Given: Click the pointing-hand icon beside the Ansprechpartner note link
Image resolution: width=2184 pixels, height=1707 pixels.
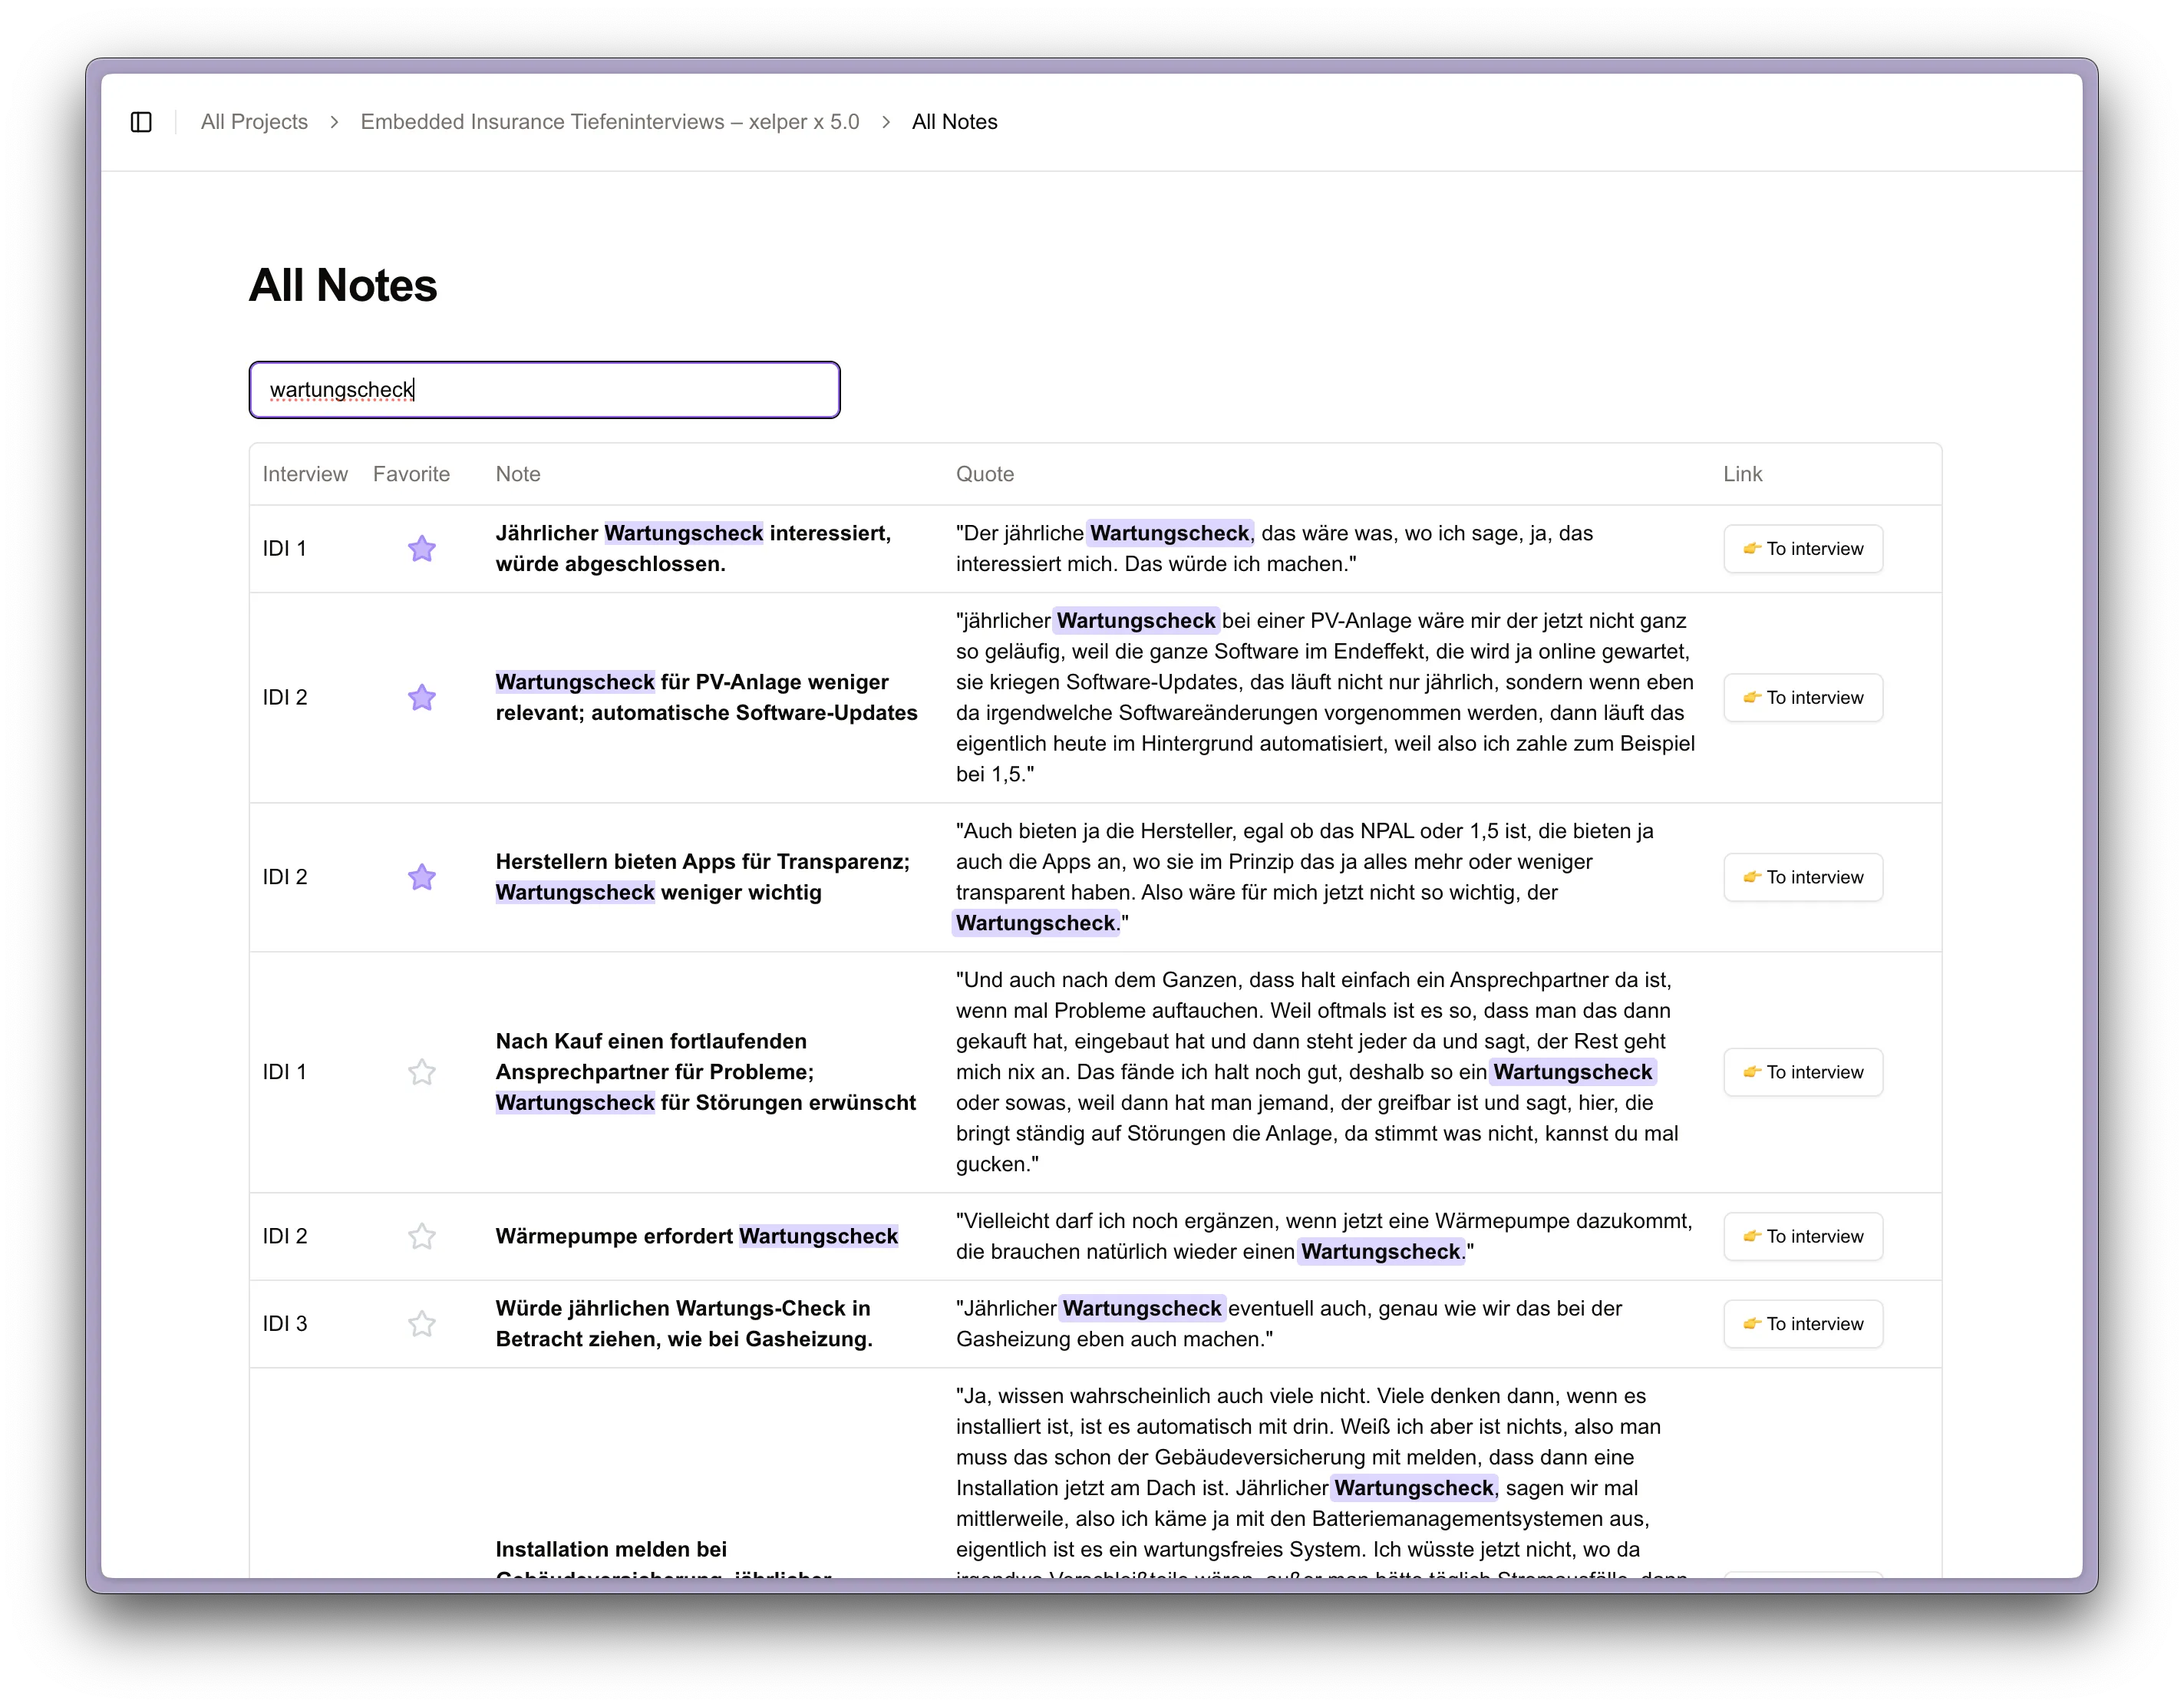Looking at the screenshot, I should (x=1752, y=1071).
